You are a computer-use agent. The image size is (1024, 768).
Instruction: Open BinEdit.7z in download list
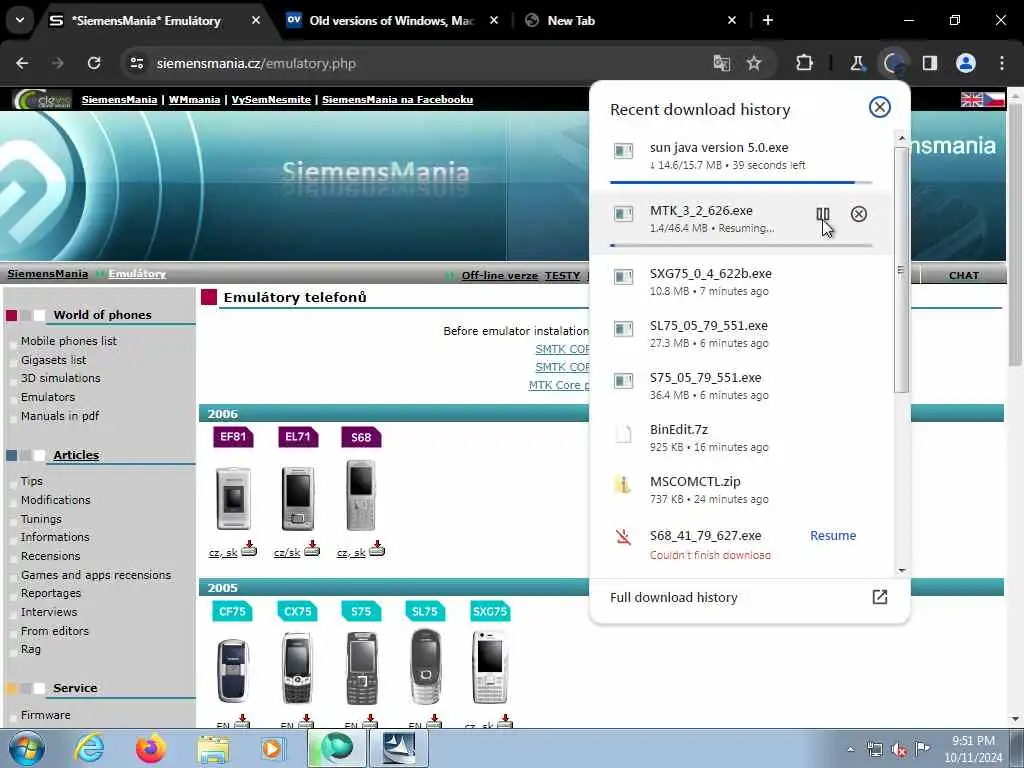pos(741,438)
